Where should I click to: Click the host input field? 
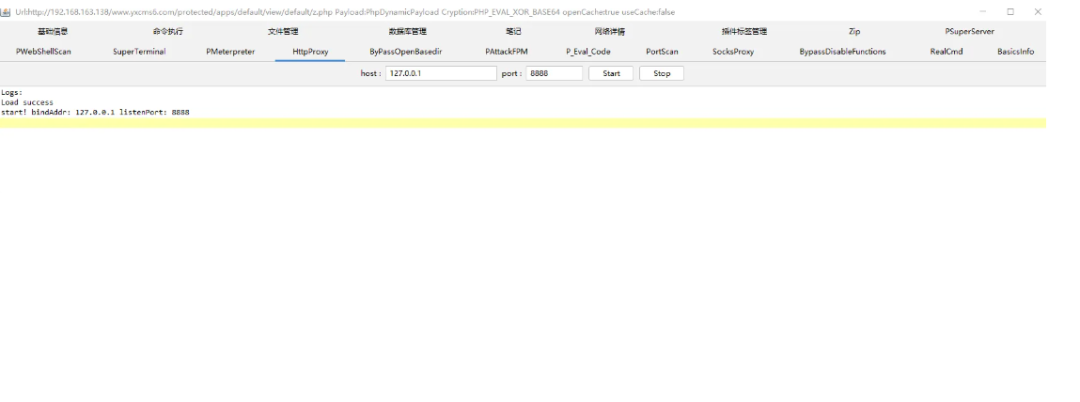(441, 73)
